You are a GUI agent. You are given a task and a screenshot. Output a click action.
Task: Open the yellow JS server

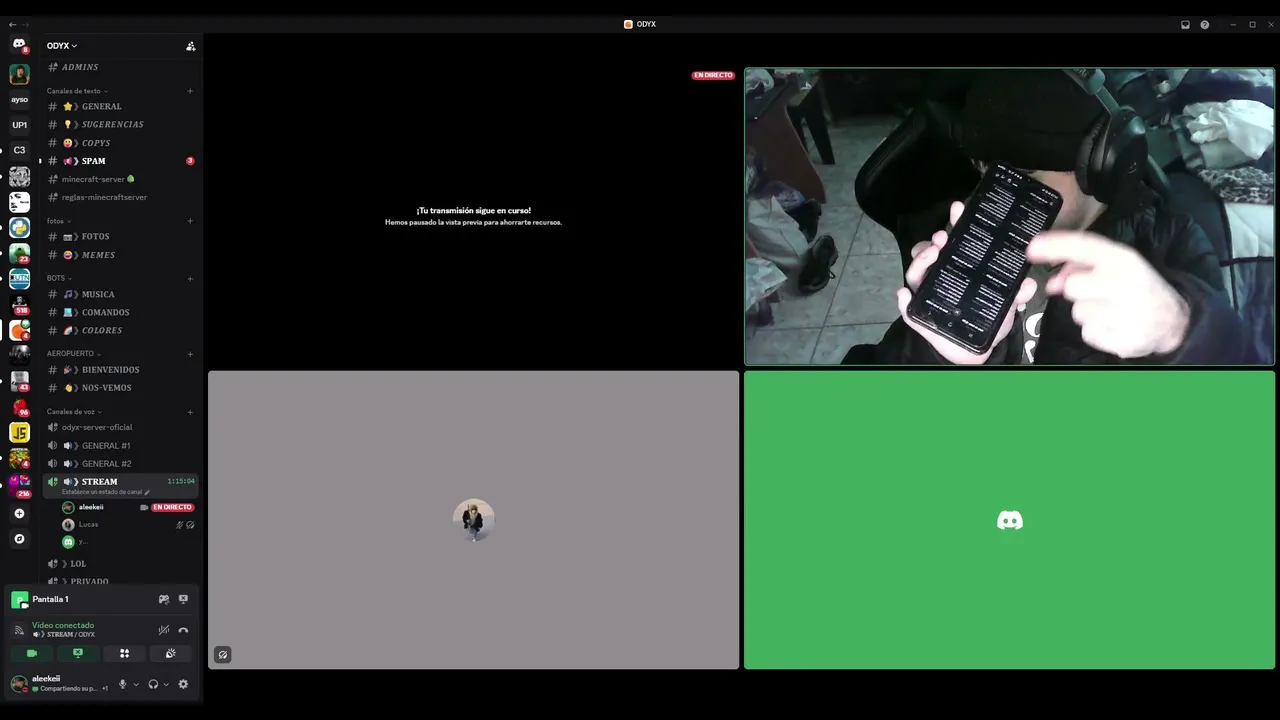coord(19,432)
